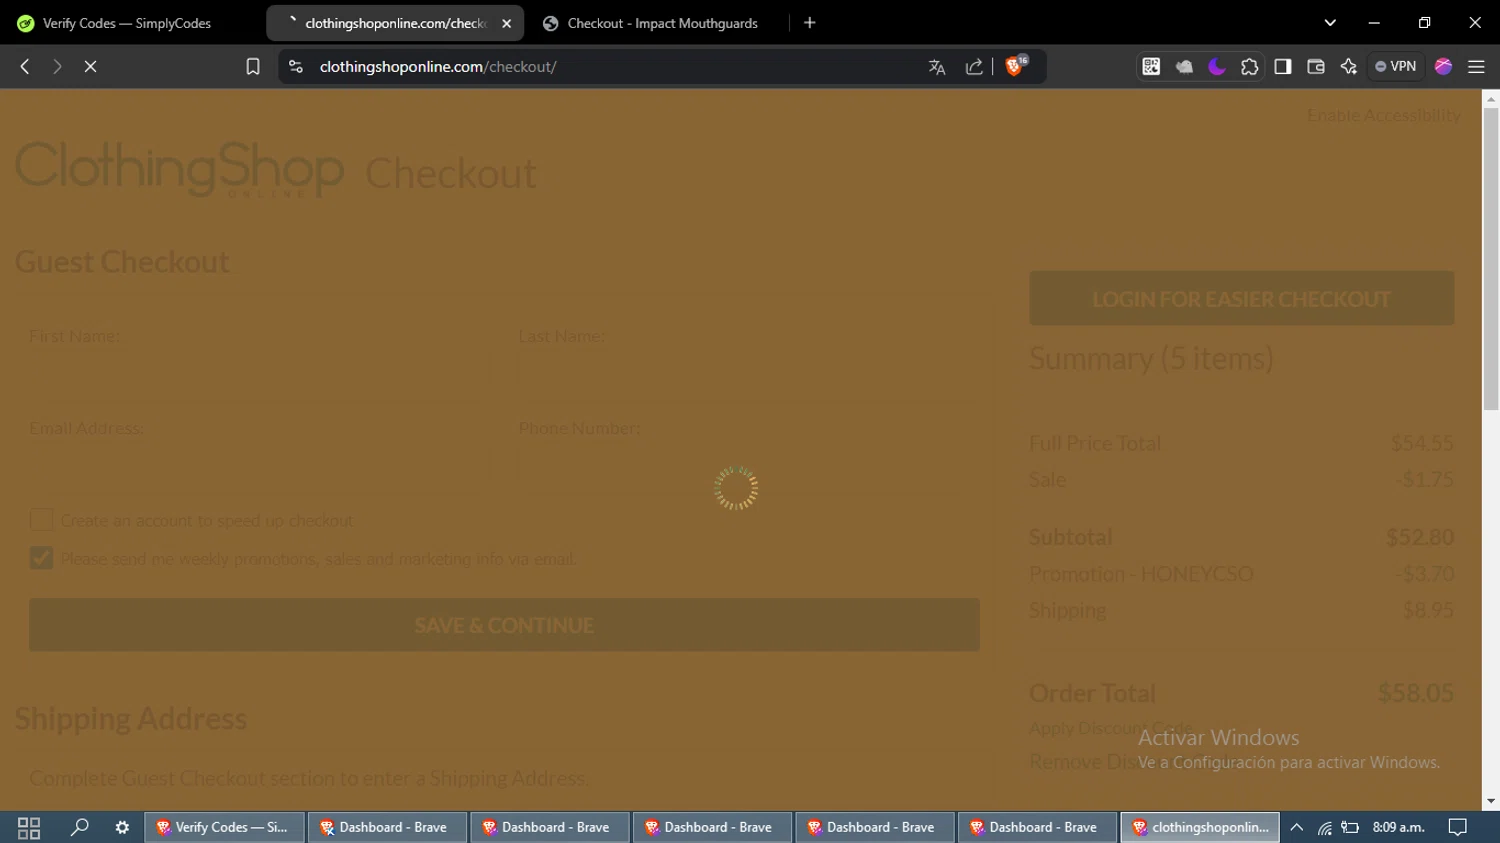Check Create an account to speed up checkout
The width and height of the screenshot is (1500, 843).
[x=41, y=520]
